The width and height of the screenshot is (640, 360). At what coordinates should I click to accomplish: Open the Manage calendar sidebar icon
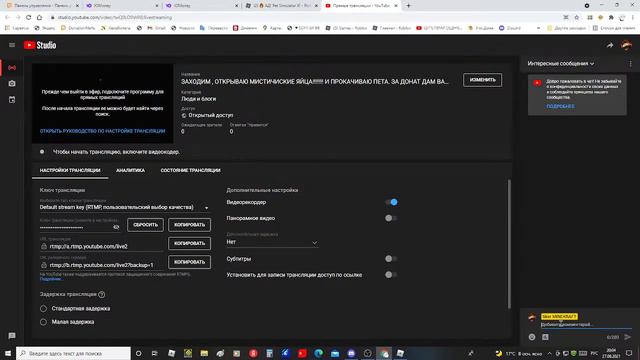[12, 100]
